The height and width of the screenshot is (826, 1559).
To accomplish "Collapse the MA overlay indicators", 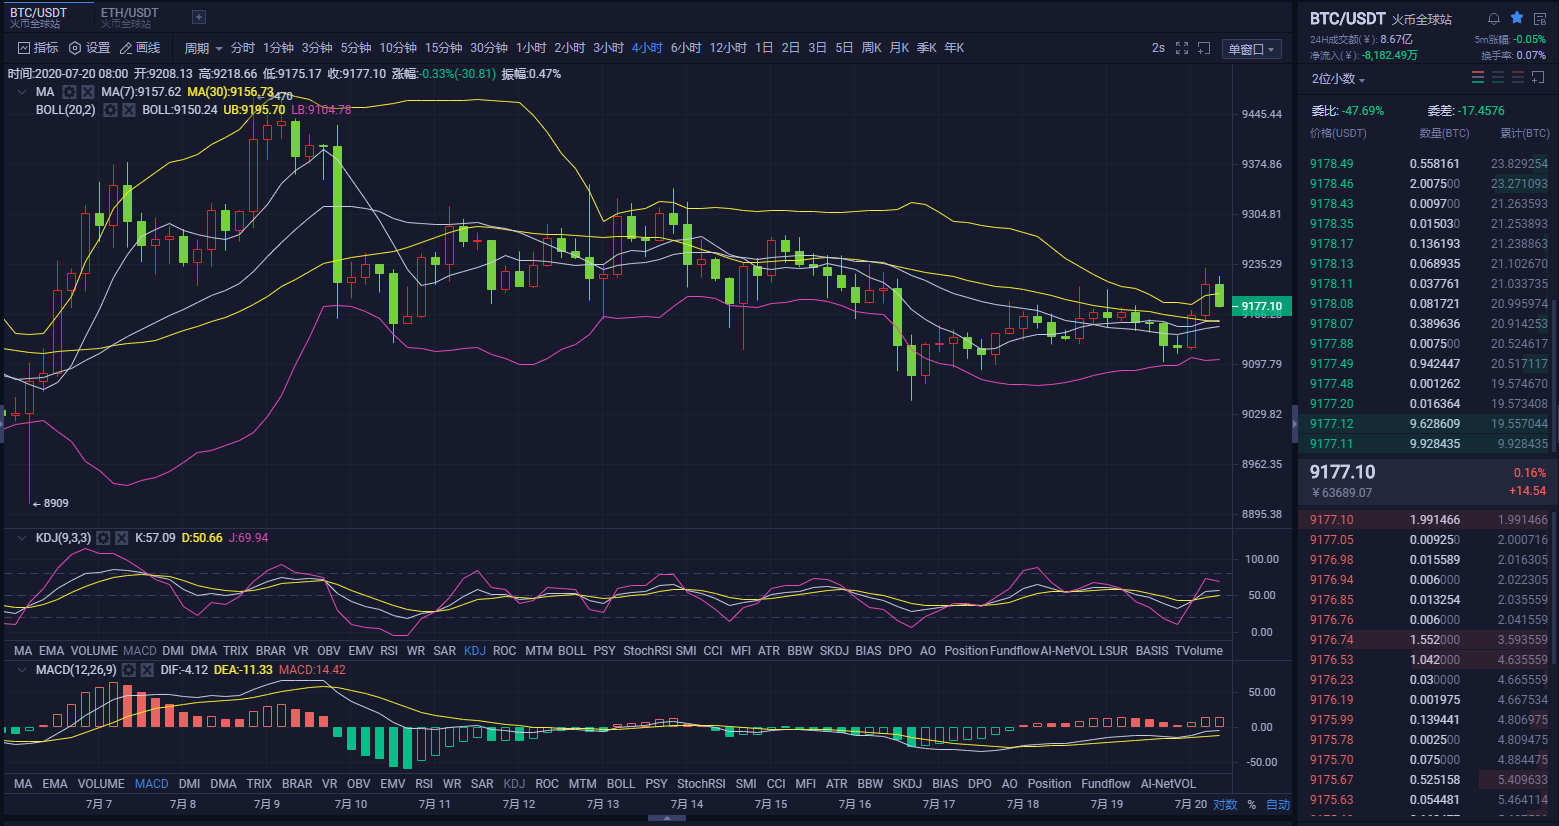I will pos(22,92).
